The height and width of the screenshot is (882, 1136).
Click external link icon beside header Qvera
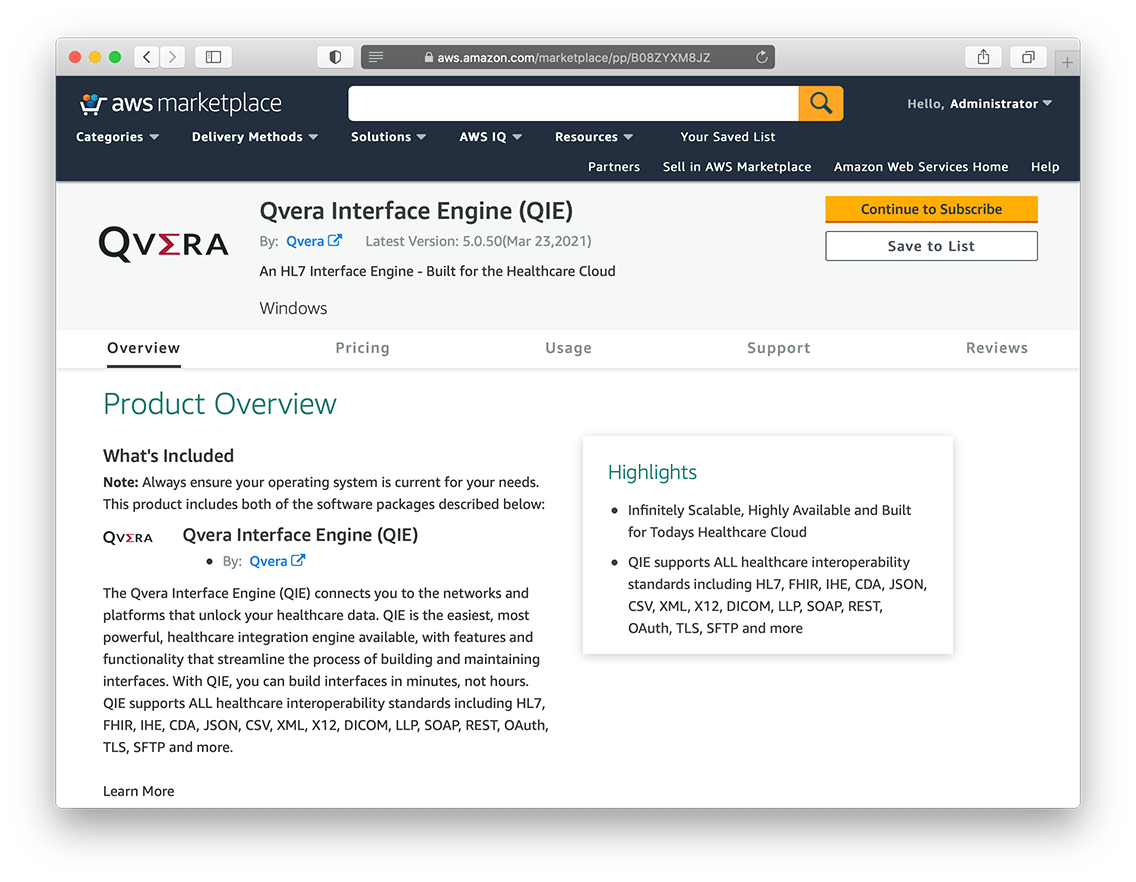(x=335, y=240)
